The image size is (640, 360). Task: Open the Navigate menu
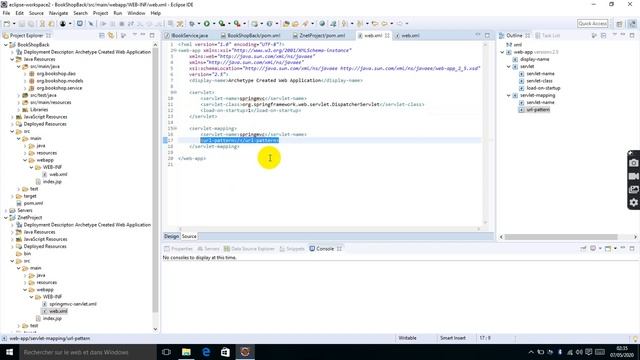coord(58,13)
